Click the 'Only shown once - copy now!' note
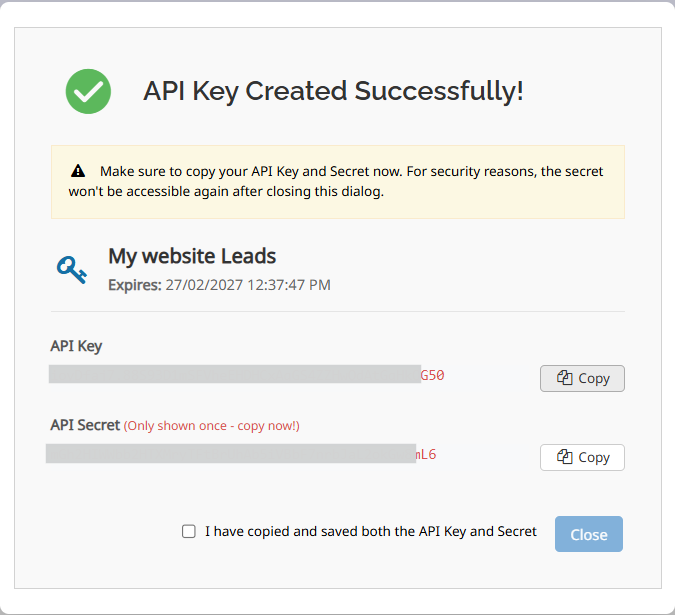The image size is (675, 615). [212, 426]
